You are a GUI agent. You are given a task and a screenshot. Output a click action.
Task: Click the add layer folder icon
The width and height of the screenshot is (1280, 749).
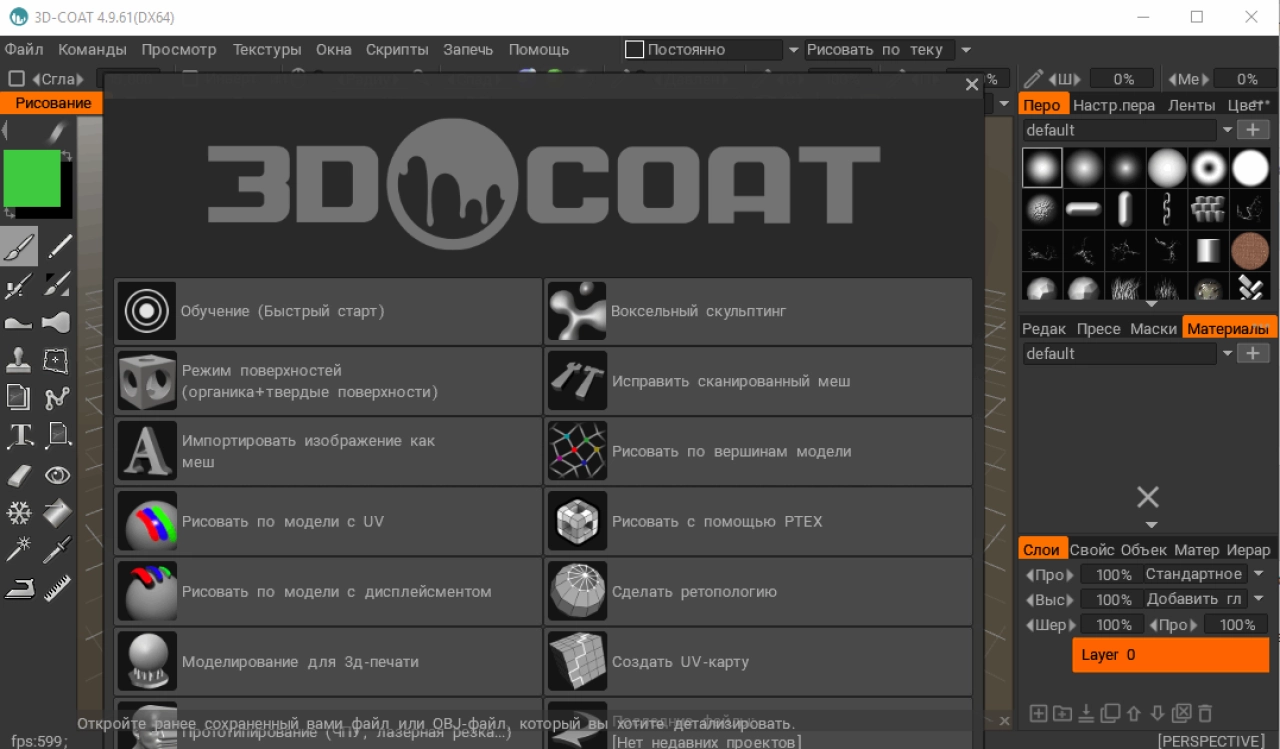click(x=1062, y=713)
